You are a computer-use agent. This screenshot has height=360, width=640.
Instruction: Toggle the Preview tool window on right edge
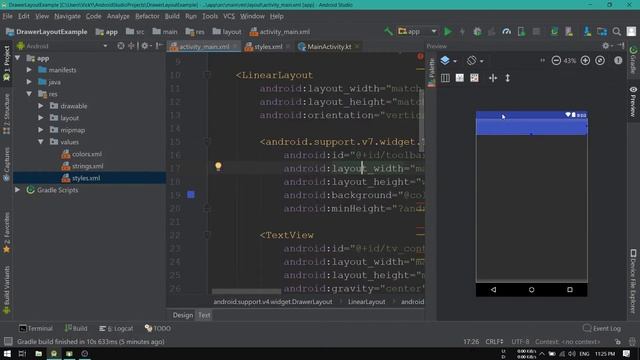tap(633, 102)
